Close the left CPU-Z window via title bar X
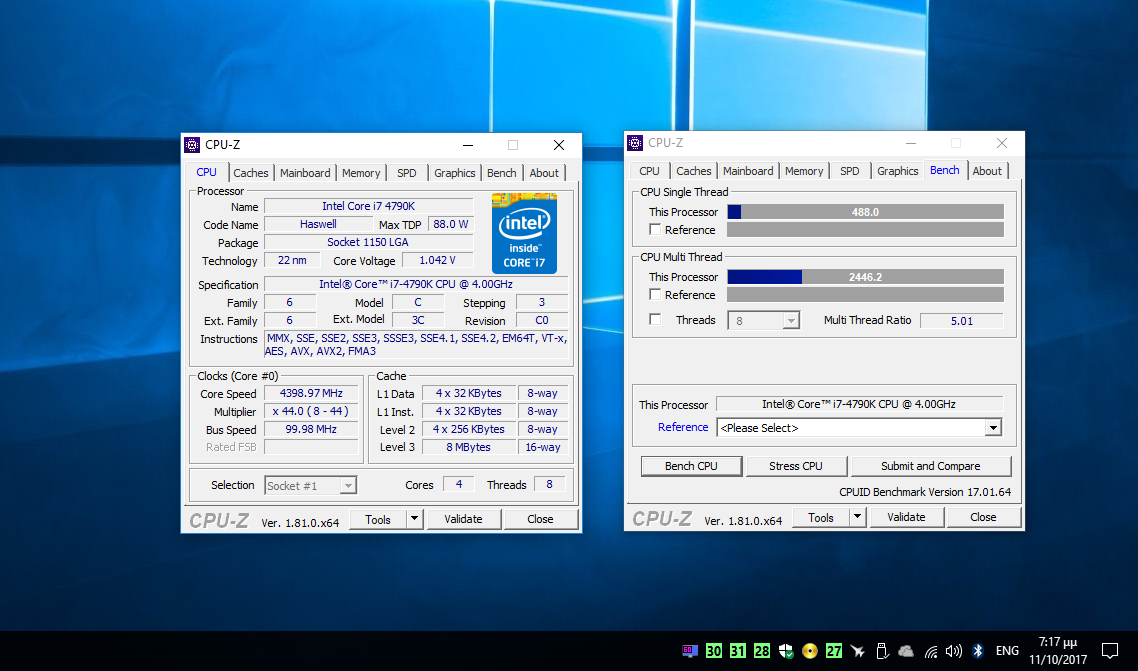Viewport: 1138px width, 671px height. click(x=559, y=145)
